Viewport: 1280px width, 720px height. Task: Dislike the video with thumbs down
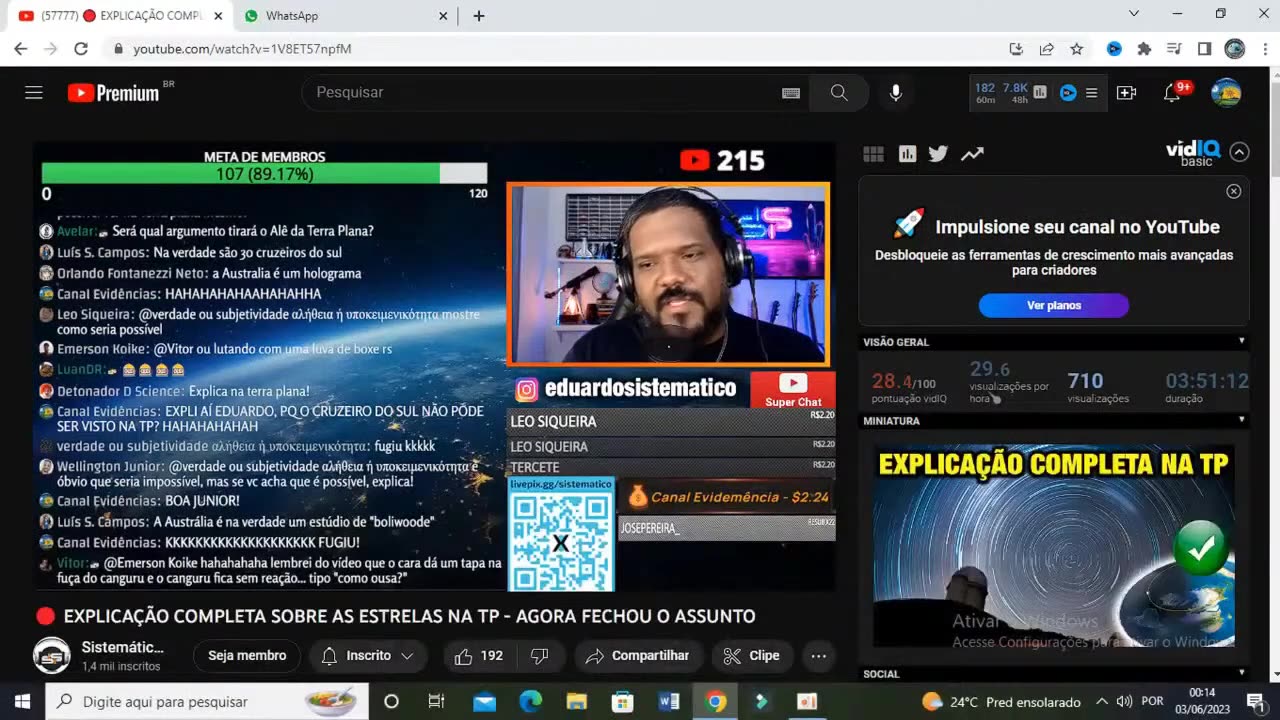(x=540, y=656)
